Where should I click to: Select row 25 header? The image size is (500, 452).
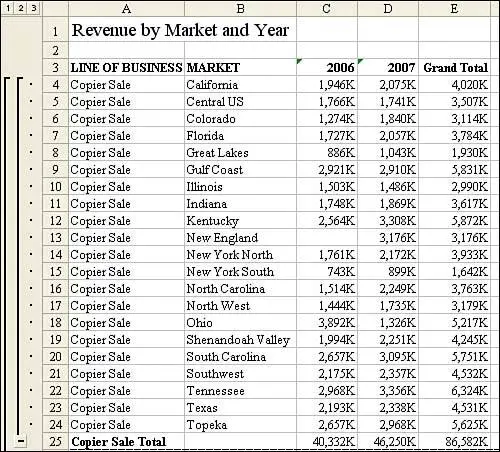pos(55,441)
